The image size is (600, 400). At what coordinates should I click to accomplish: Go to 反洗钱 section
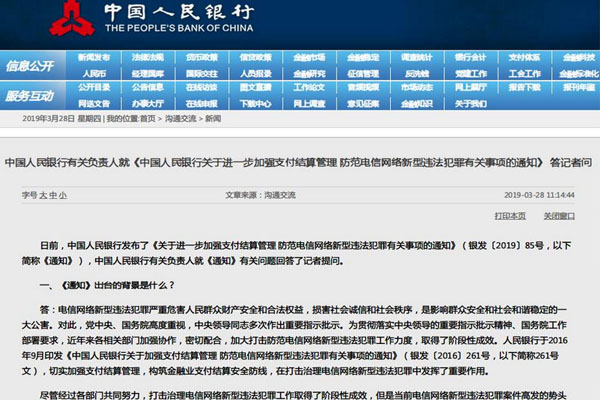[x=417, y=73]
